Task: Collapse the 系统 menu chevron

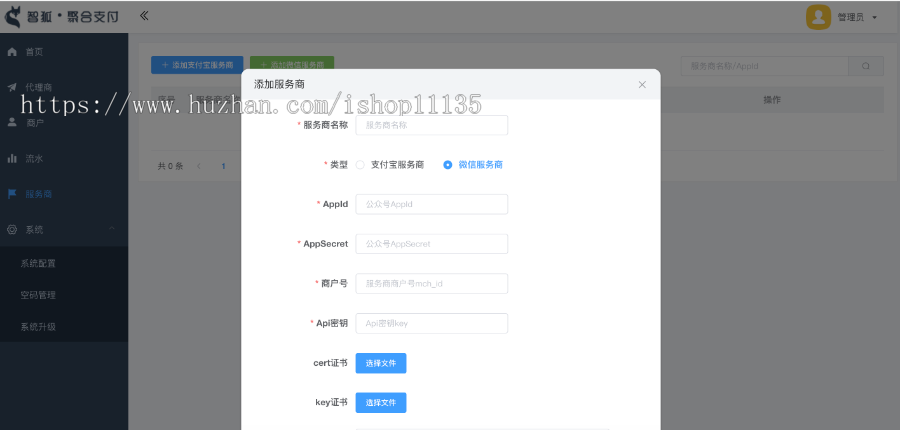Action: point(111,229)
